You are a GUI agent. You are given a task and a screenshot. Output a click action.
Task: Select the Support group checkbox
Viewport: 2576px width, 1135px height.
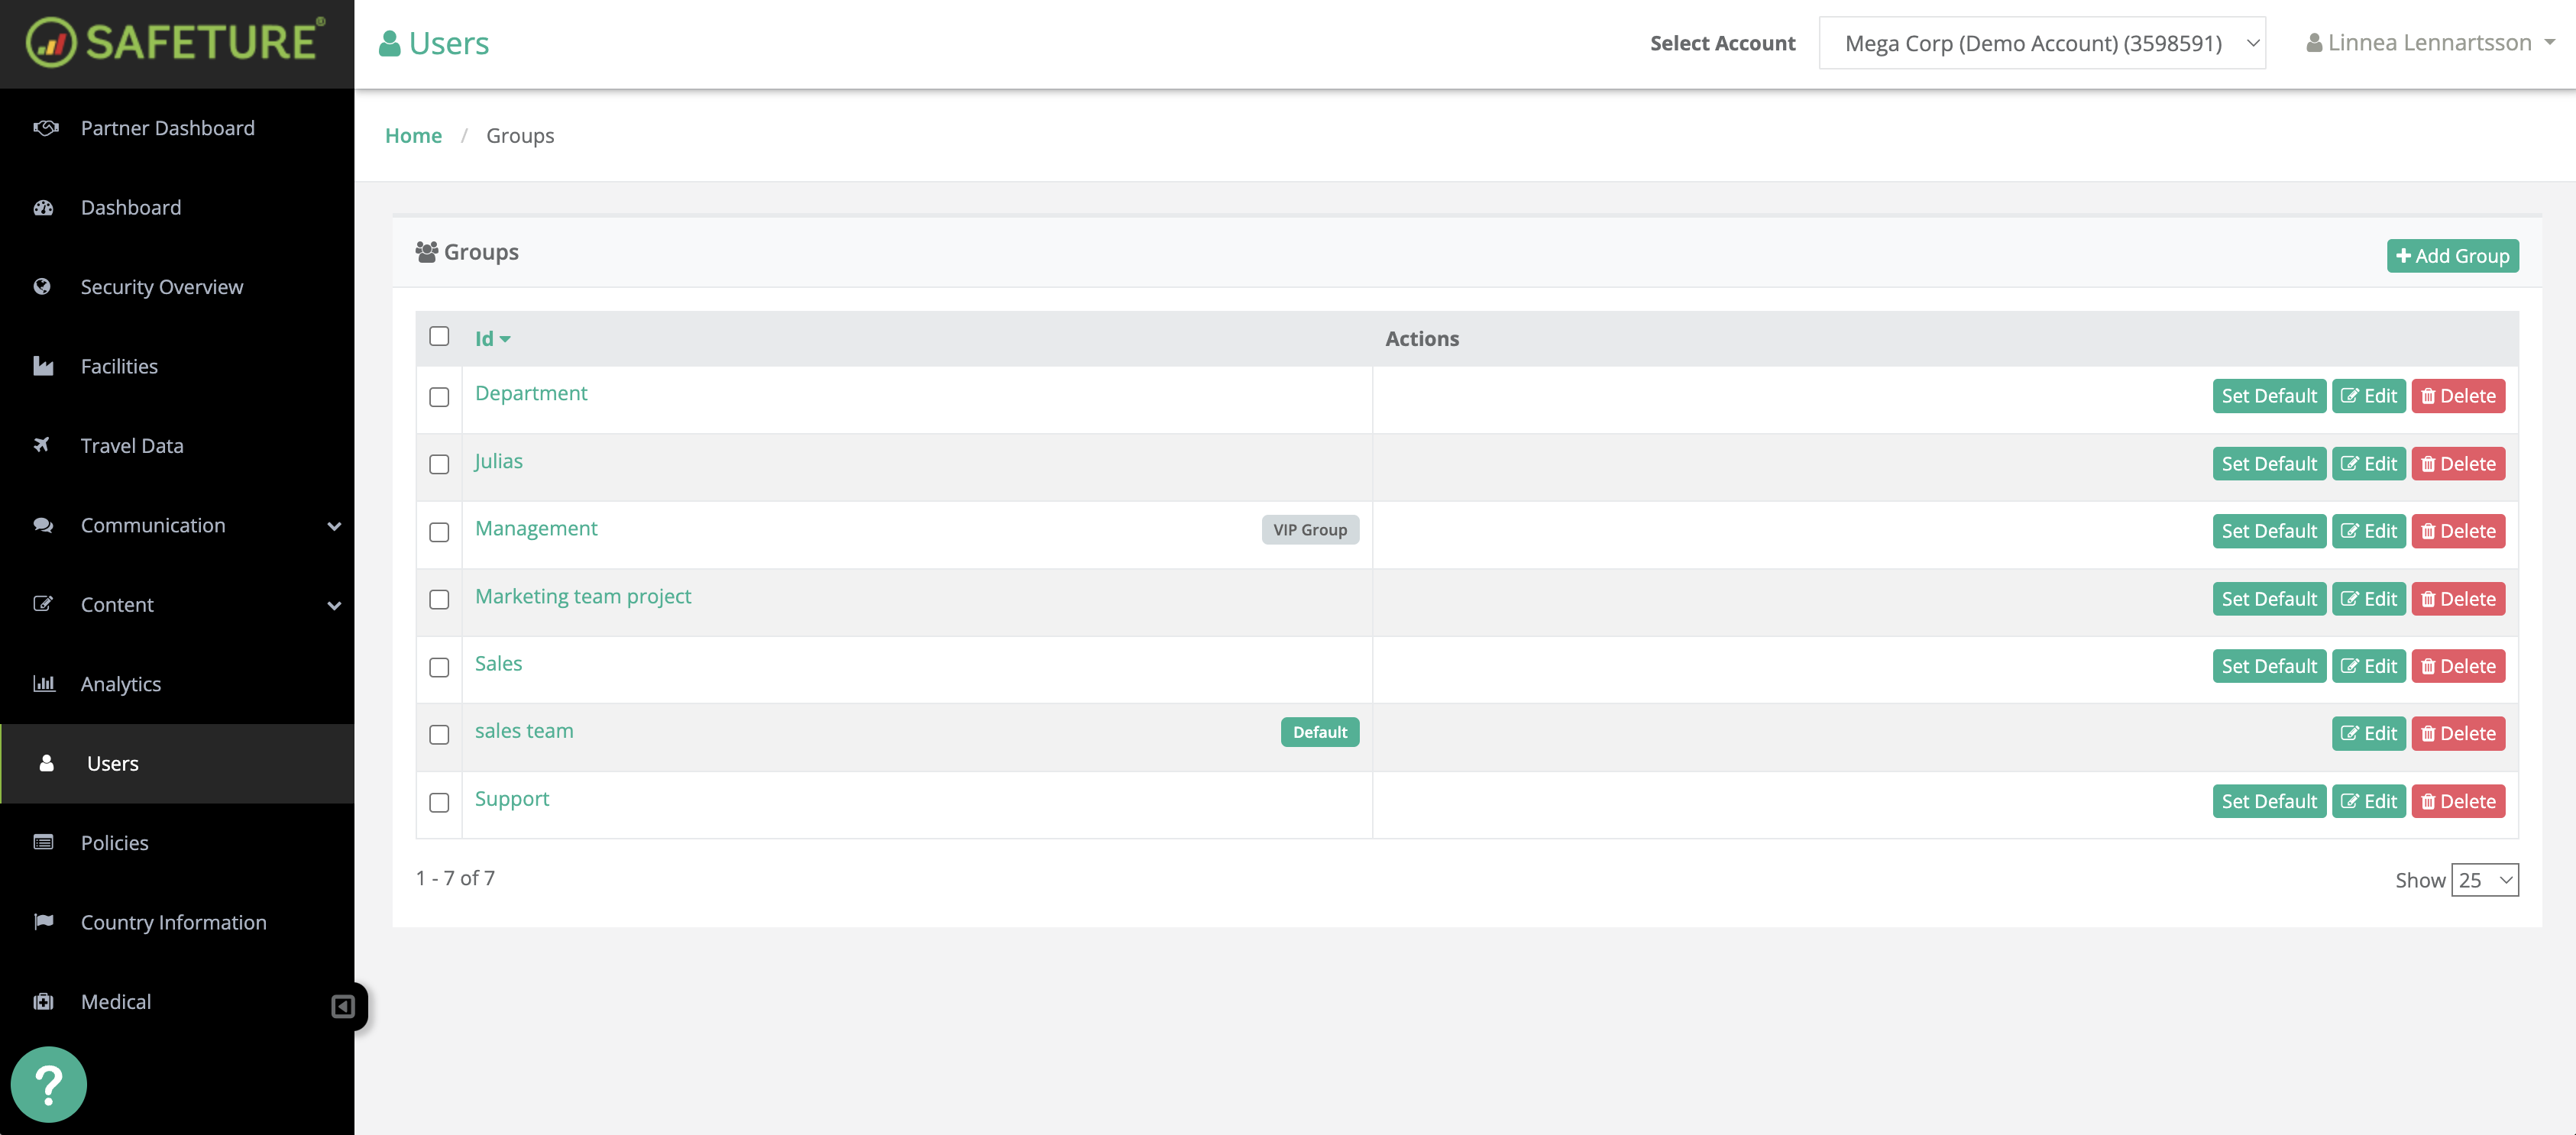[439, 802]
